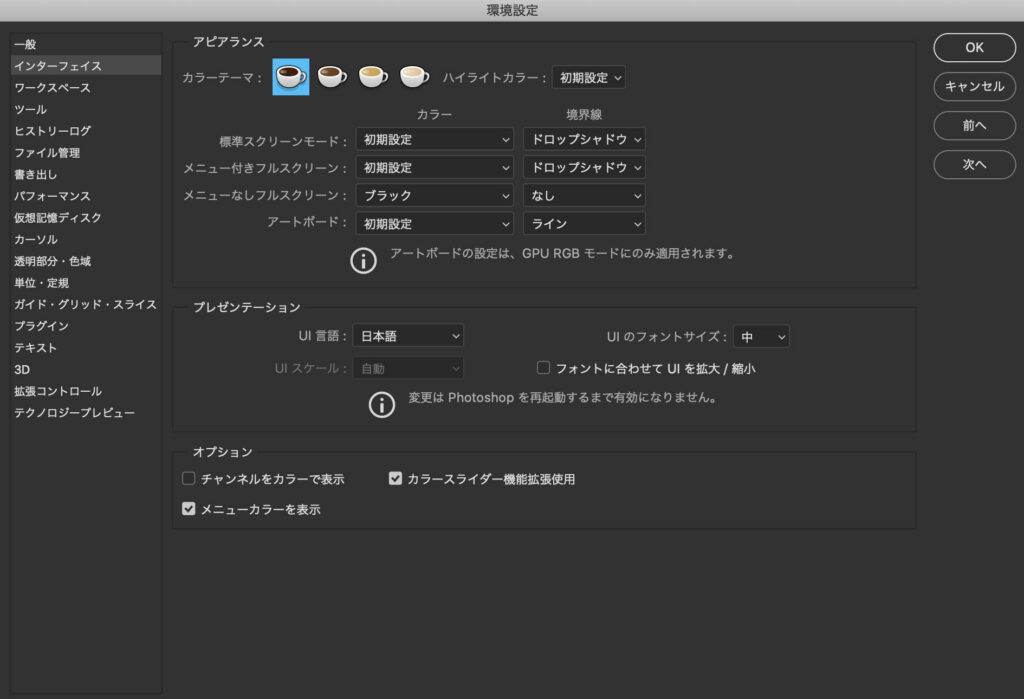Select the medium gray coffee cup theme

373,77
